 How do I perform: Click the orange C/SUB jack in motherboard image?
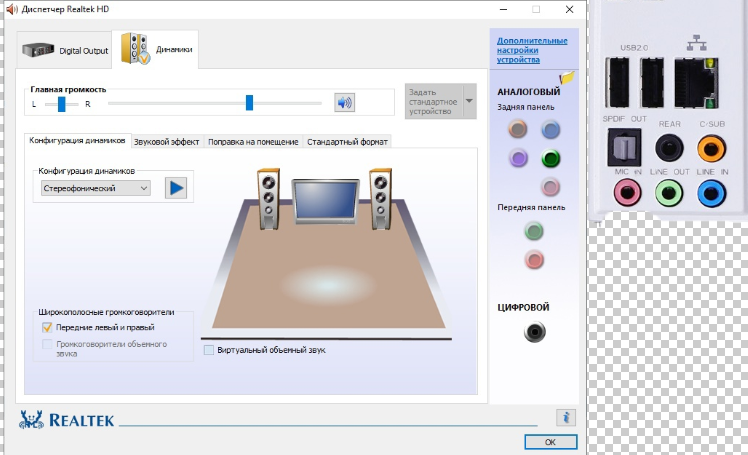tap(711, 148)
